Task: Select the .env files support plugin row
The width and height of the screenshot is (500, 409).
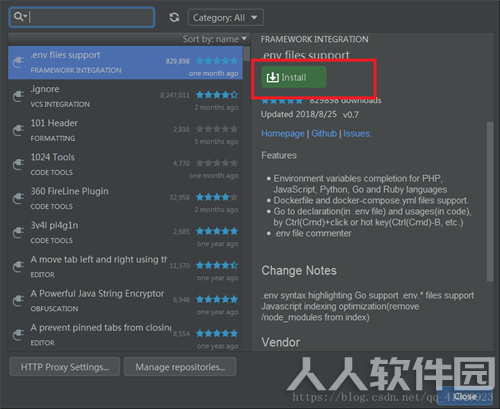Action: click(125, 63)
